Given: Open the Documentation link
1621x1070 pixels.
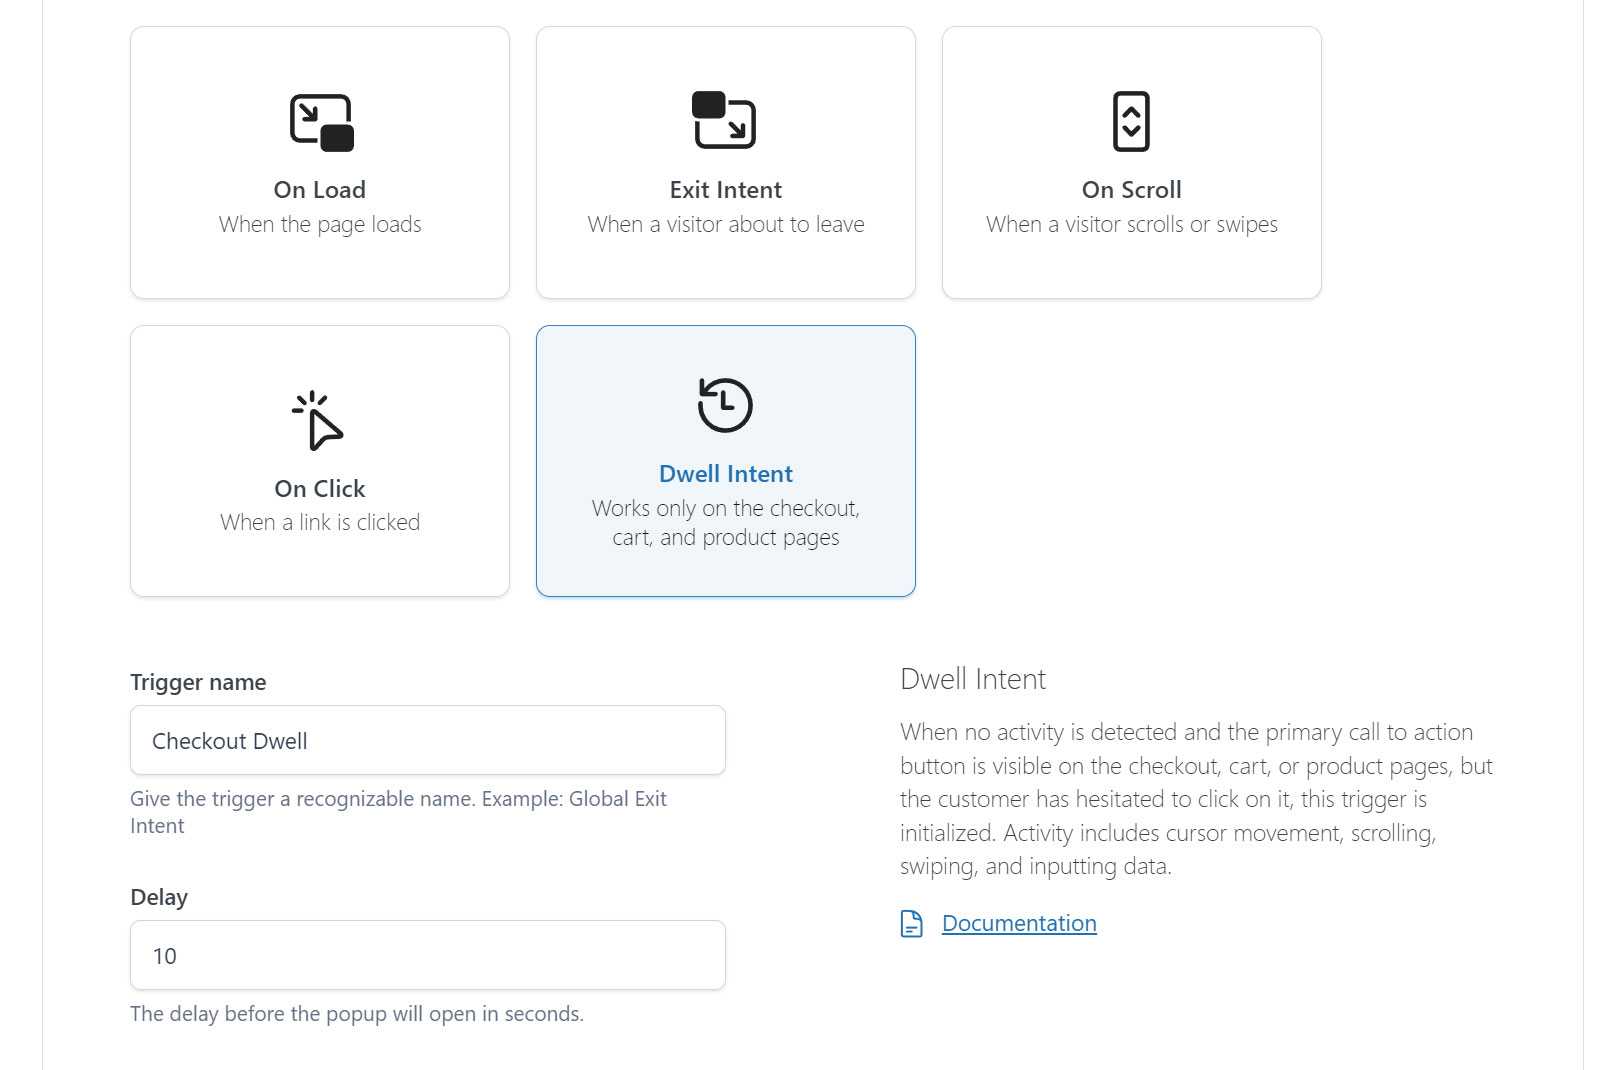Looking at the screenshot, I should point(1019,923).
